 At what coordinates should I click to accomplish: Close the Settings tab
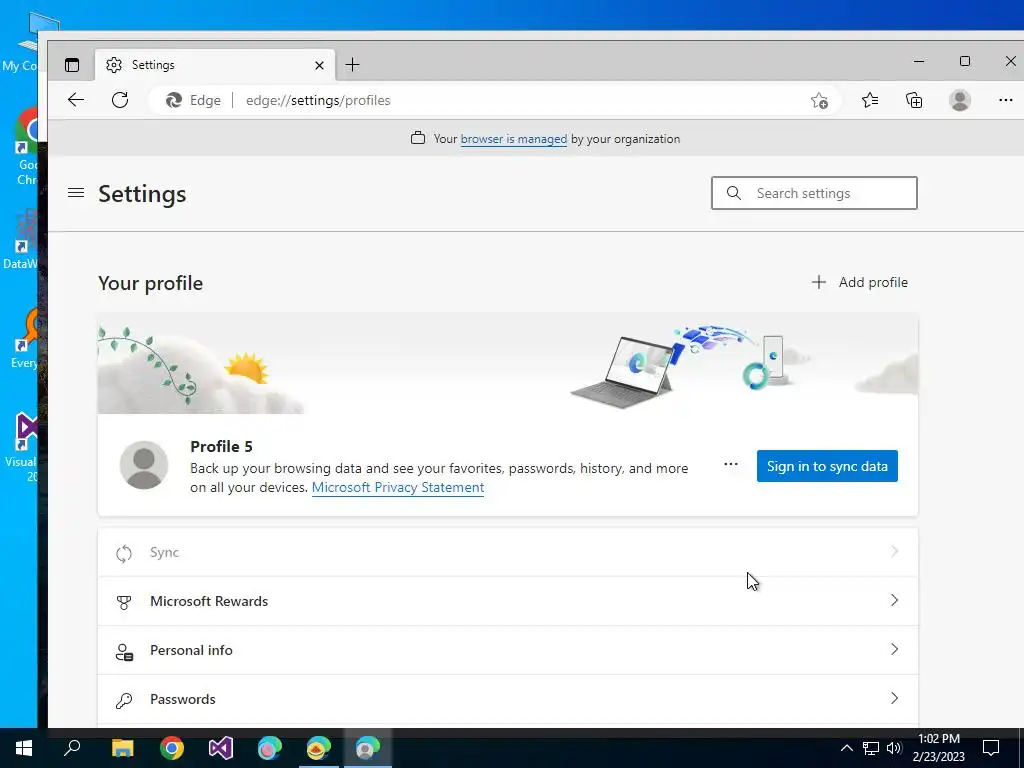click(x=319, y=65)
